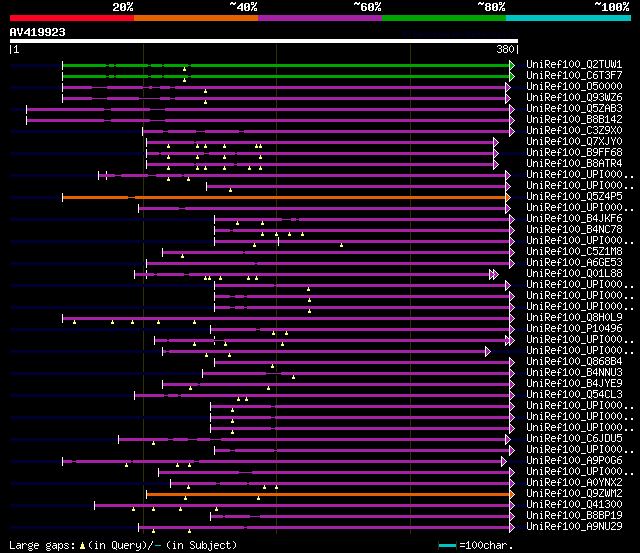
Task: Click the green end arrowhead of C6T3F7 row
Action: click(512, 76)
